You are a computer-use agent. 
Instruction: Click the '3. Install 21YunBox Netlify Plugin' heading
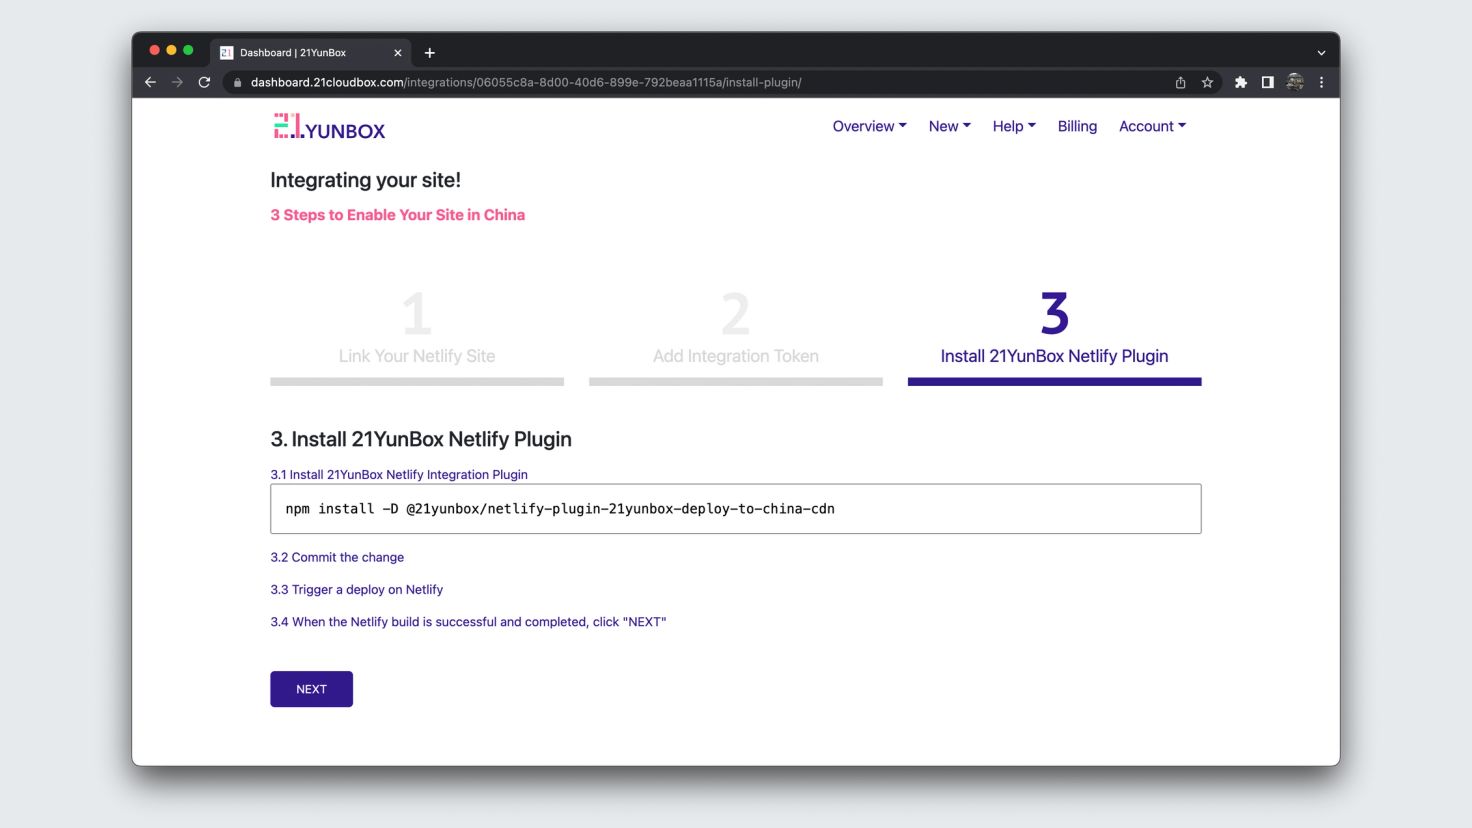(x=421, y=439)
